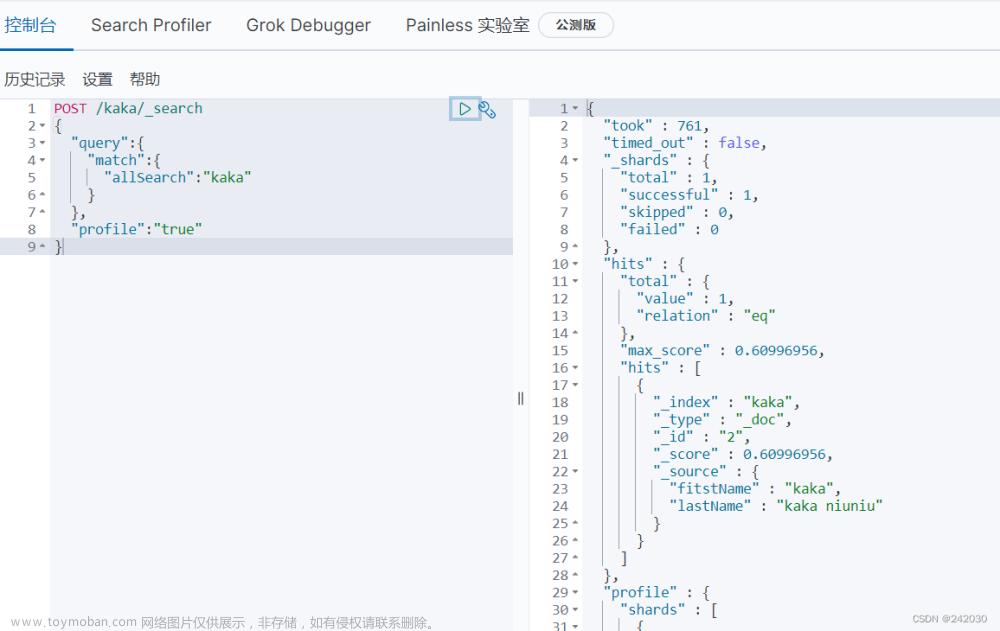Click the "successful" : 1 line

coord(689,195)
